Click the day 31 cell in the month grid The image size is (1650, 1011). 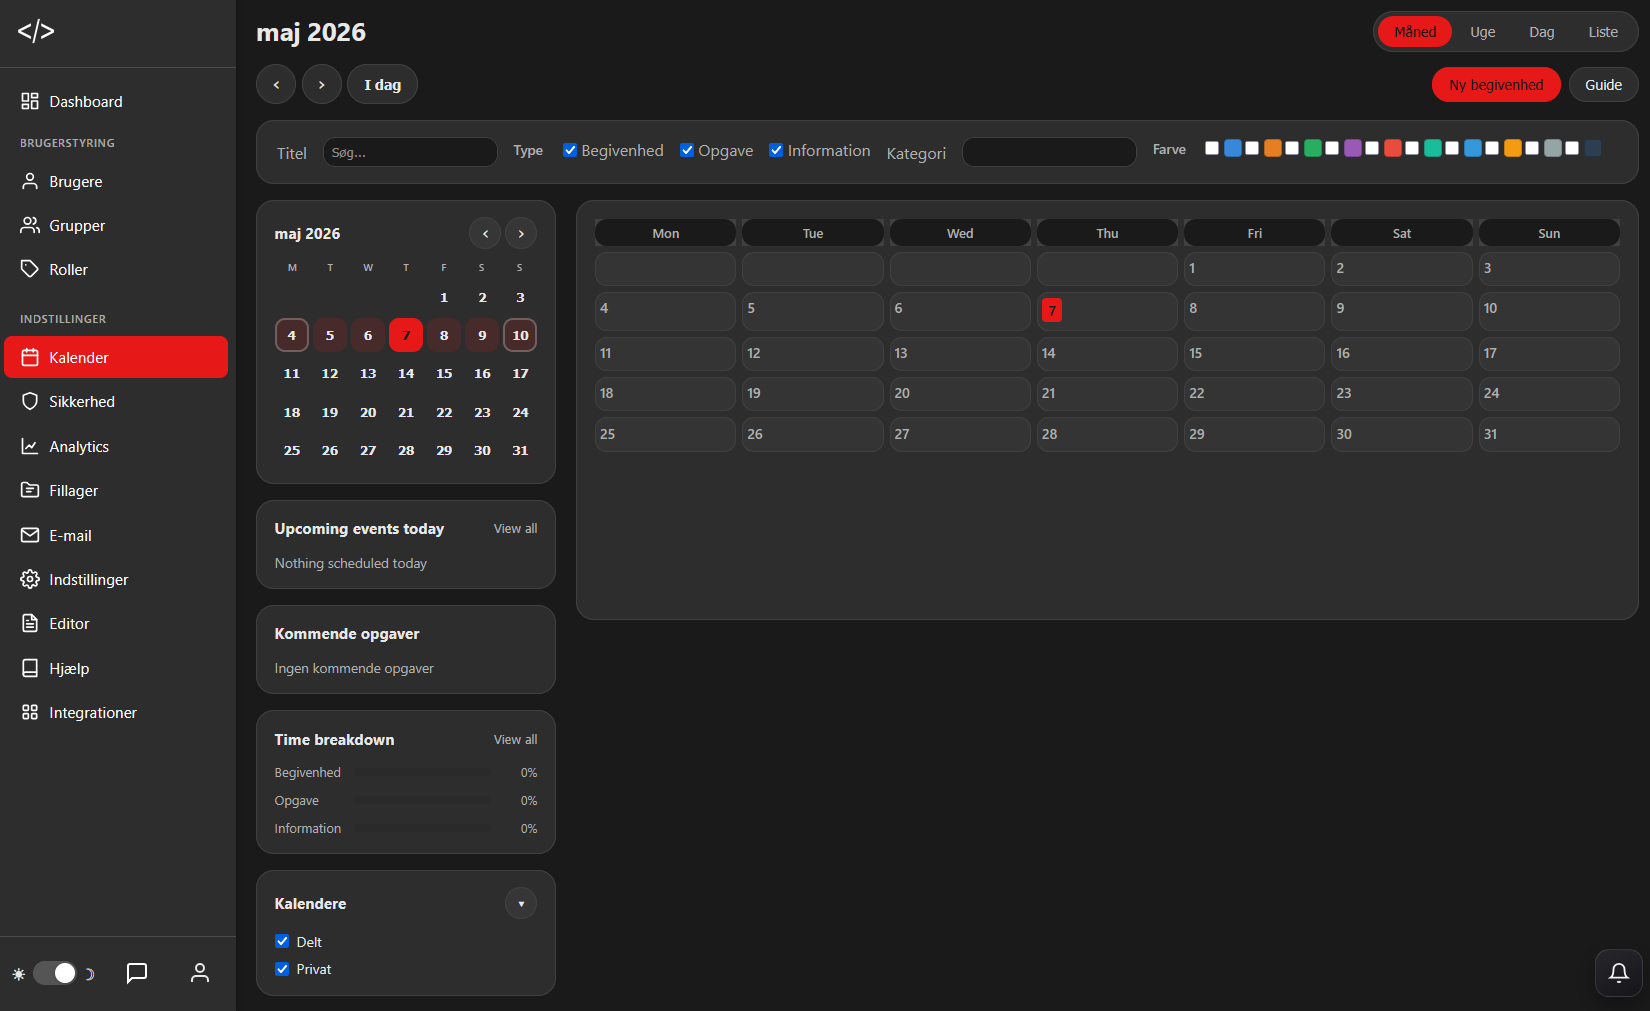coord(1549,434)
